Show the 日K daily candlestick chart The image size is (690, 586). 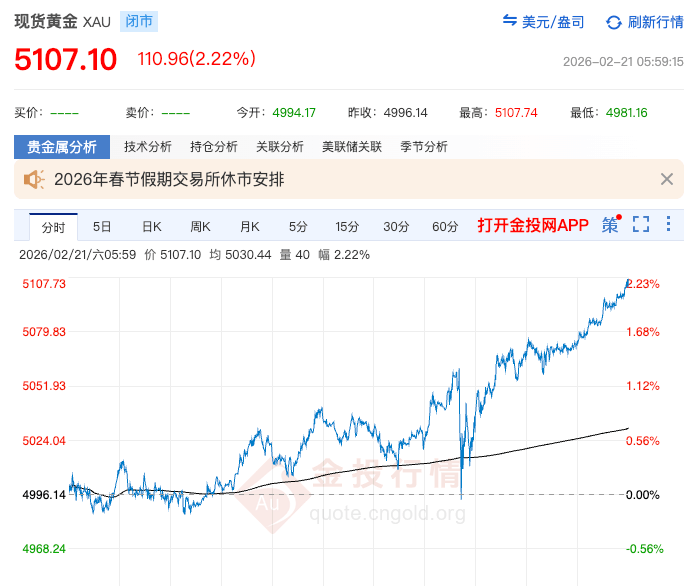click(x=151, y=226)
